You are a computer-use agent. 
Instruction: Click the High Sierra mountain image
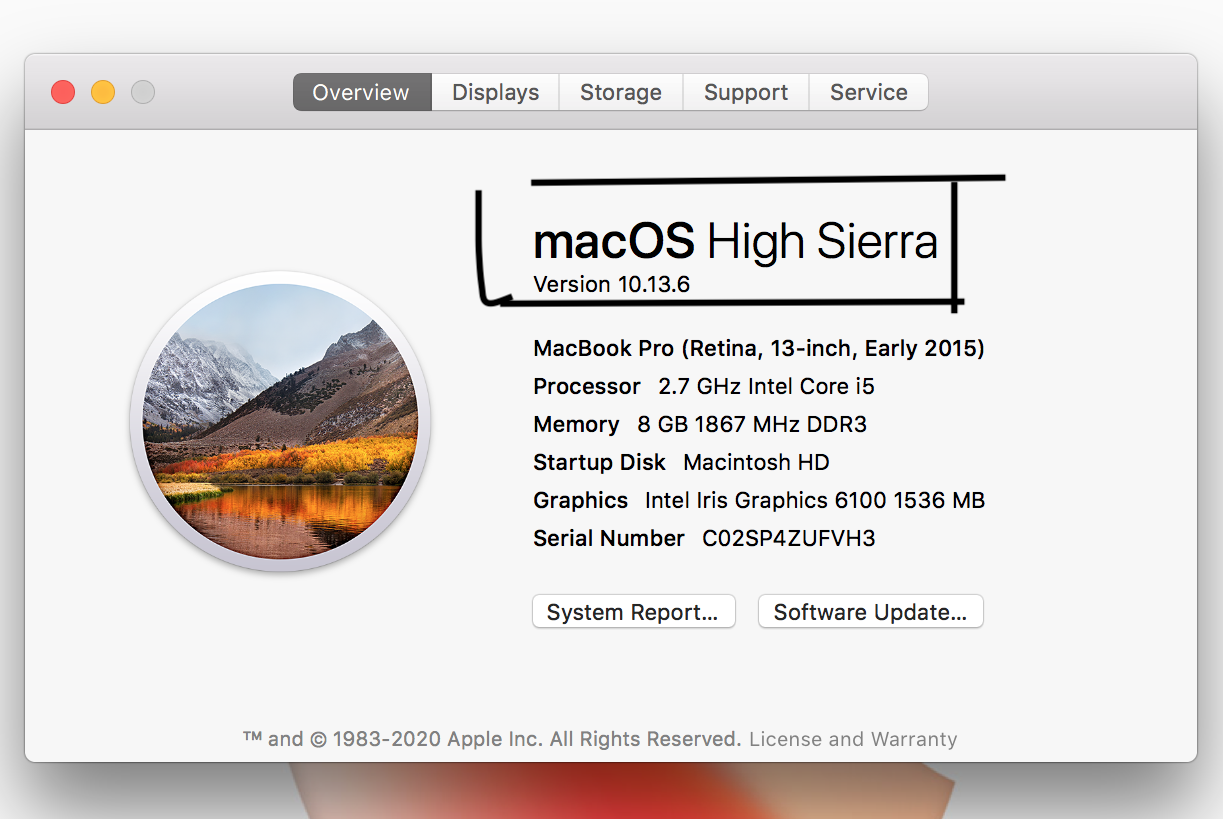280,421
